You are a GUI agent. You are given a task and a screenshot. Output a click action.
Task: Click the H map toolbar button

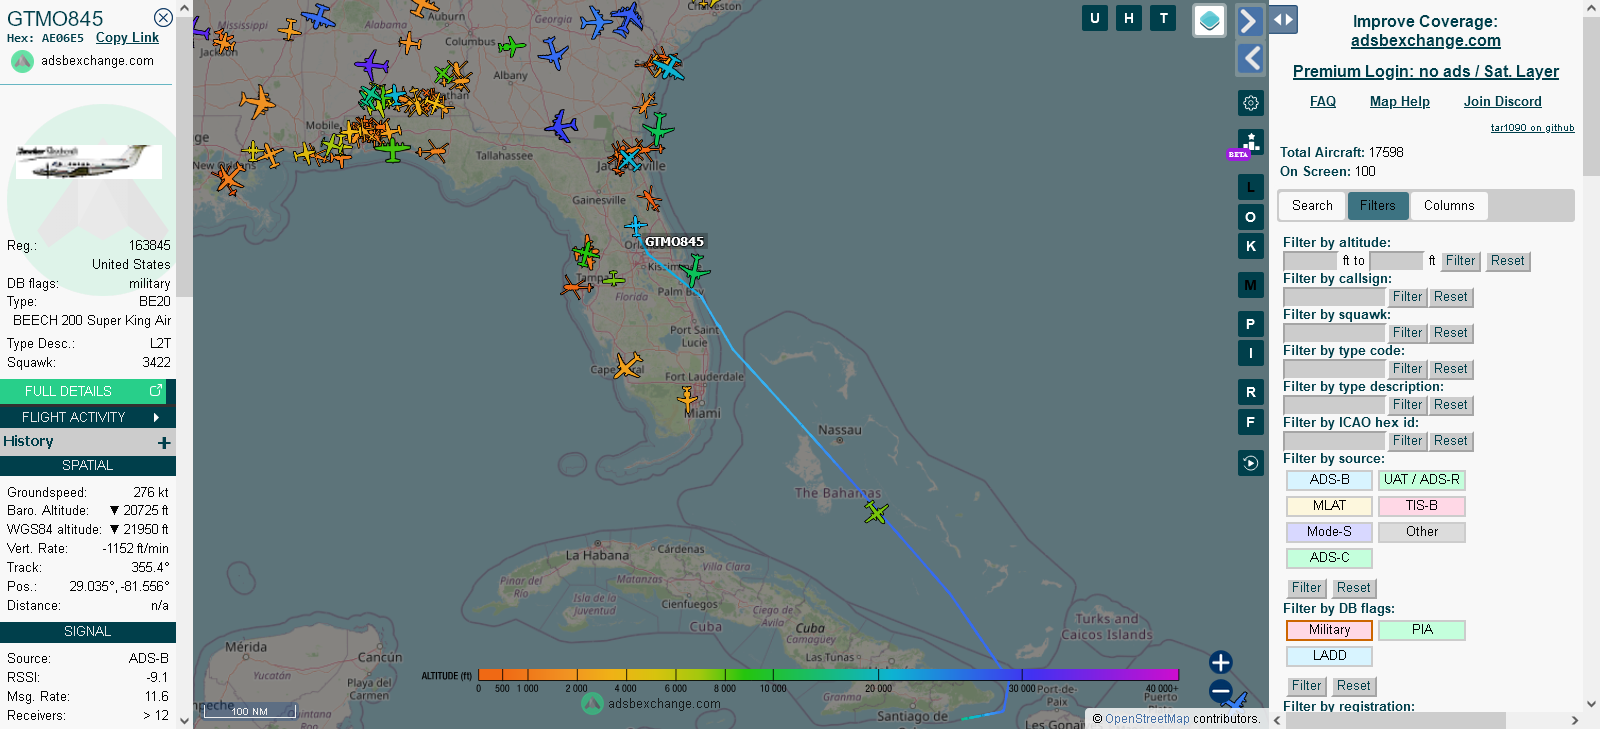[x=1129, y=18]
